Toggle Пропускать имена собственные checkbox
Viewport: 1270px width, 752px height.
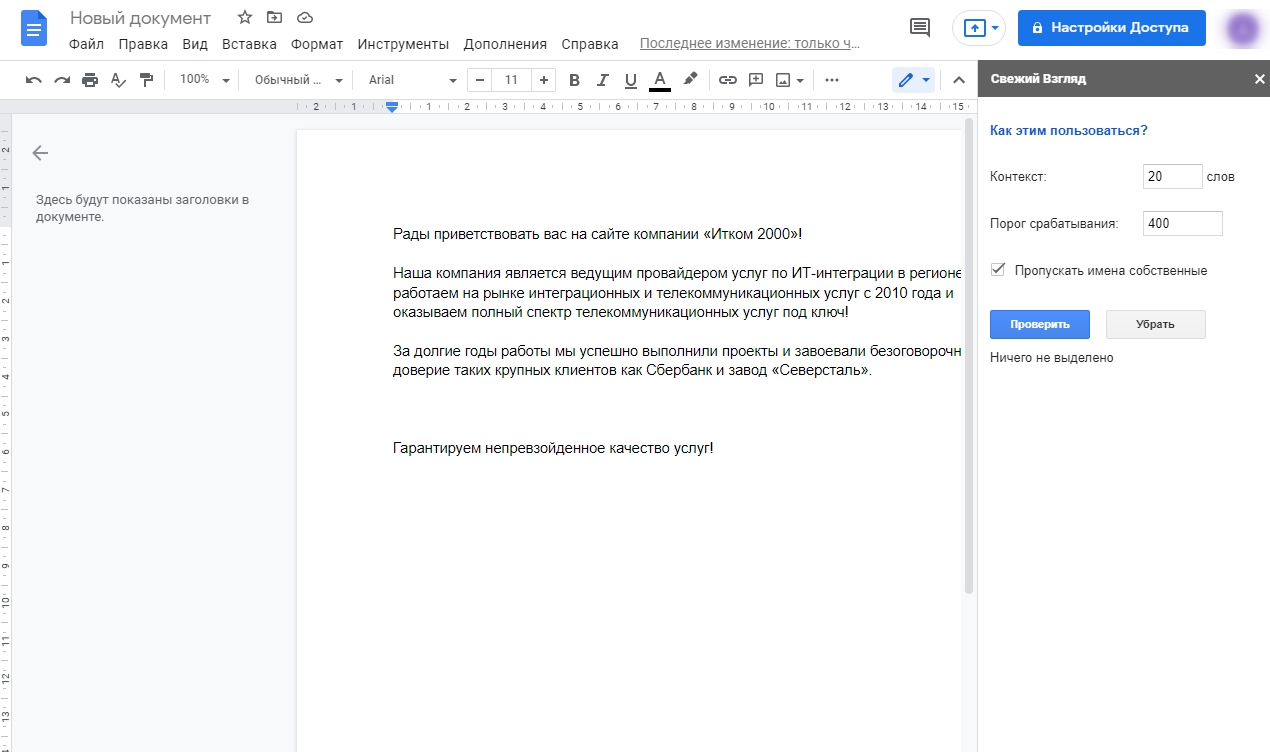point(997,270)
